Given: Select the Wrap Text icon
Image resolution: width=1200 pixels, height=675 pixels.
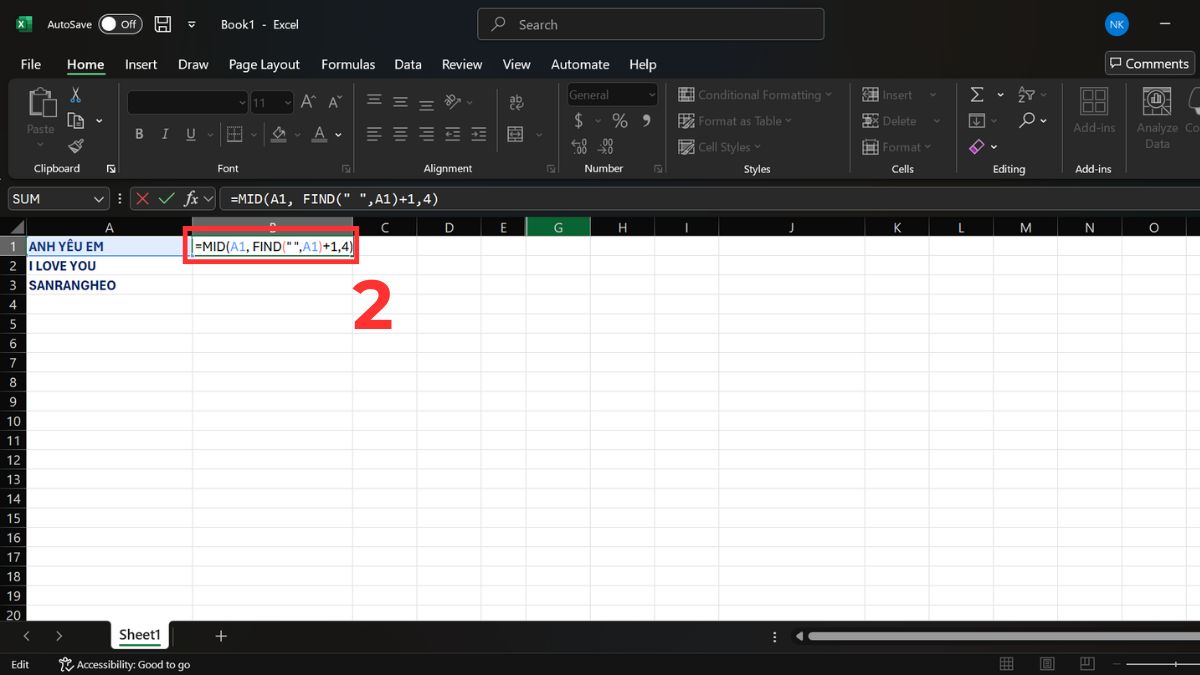Looking at the screenshot, I should click(x=517, y=101).
